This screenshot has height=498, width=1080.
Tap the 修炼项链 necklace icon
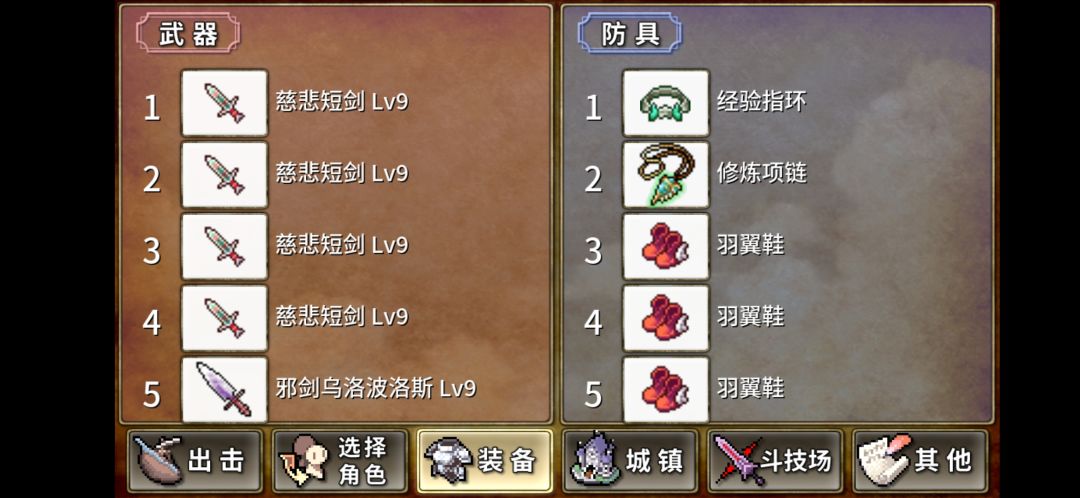point(665,175)
